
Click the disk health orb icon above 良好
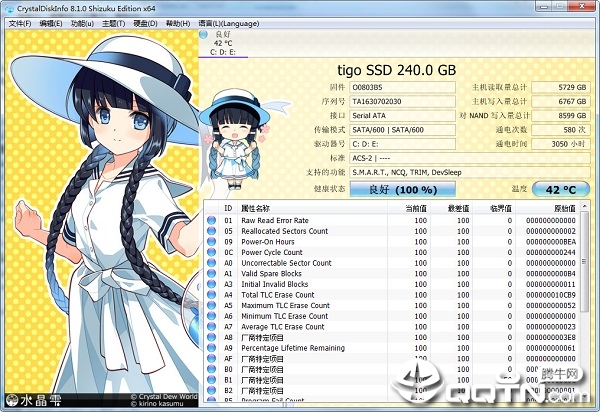tap(203, 34)
